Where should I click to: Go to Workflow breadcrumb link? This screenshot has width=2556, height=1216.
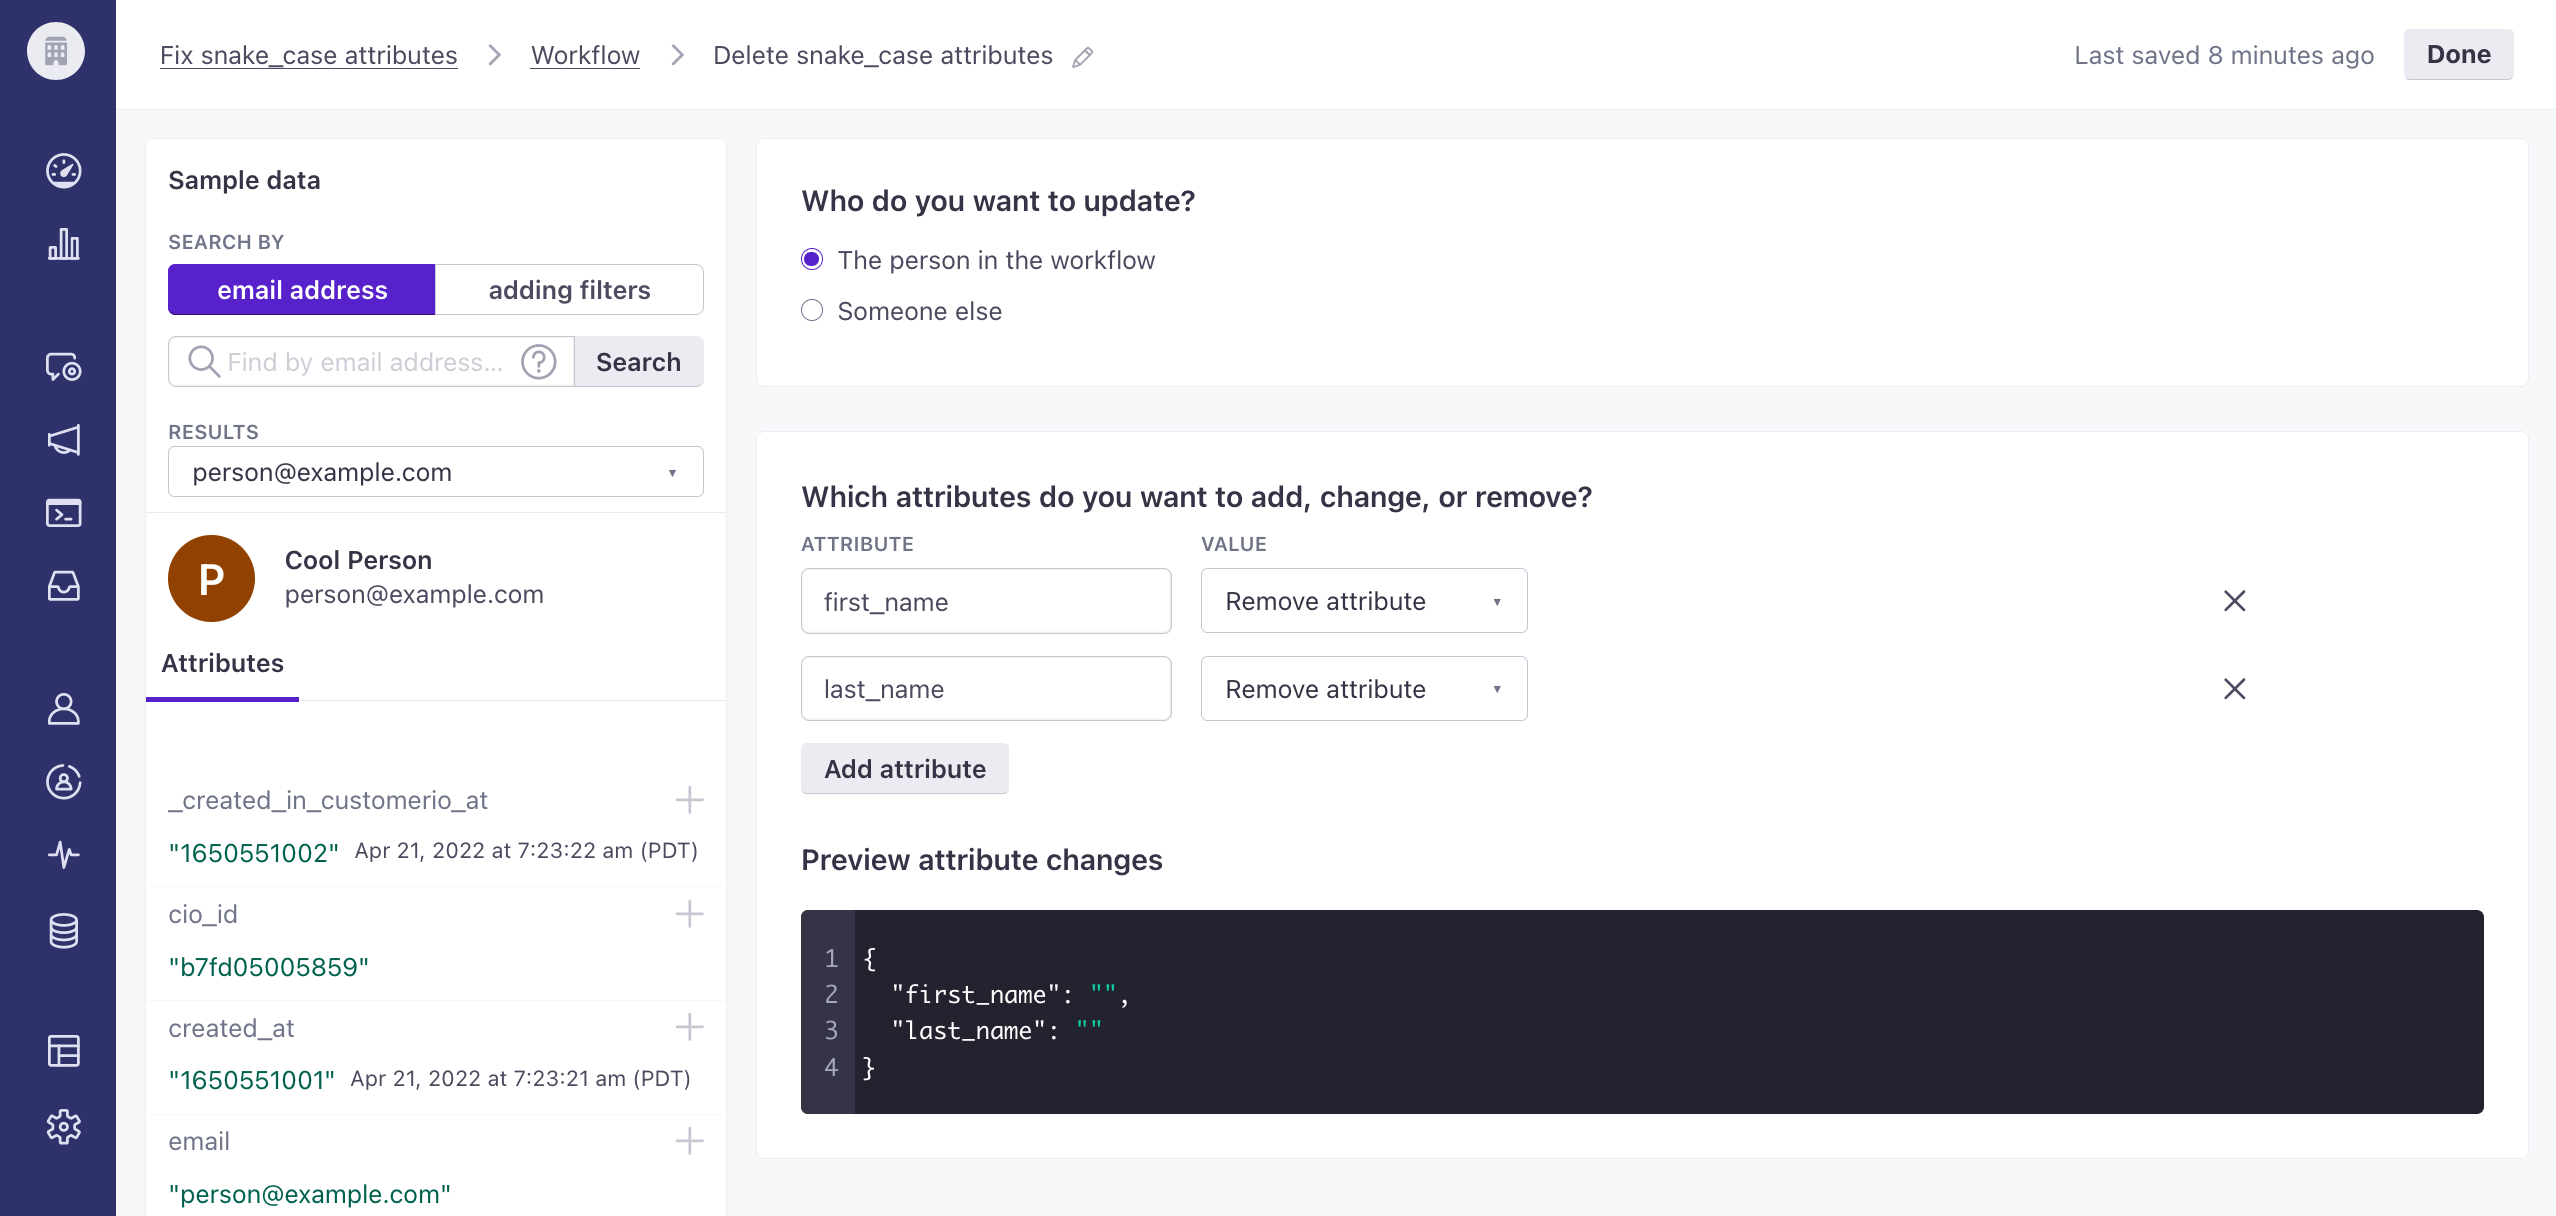[585, 55]
